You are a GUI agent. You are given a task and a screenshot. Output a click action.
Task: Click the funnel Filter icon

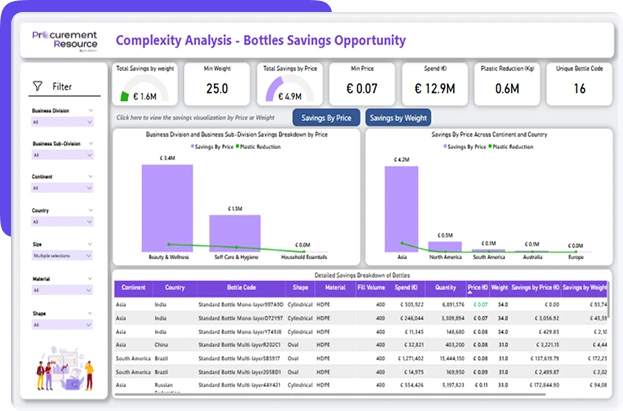(36, 86)
